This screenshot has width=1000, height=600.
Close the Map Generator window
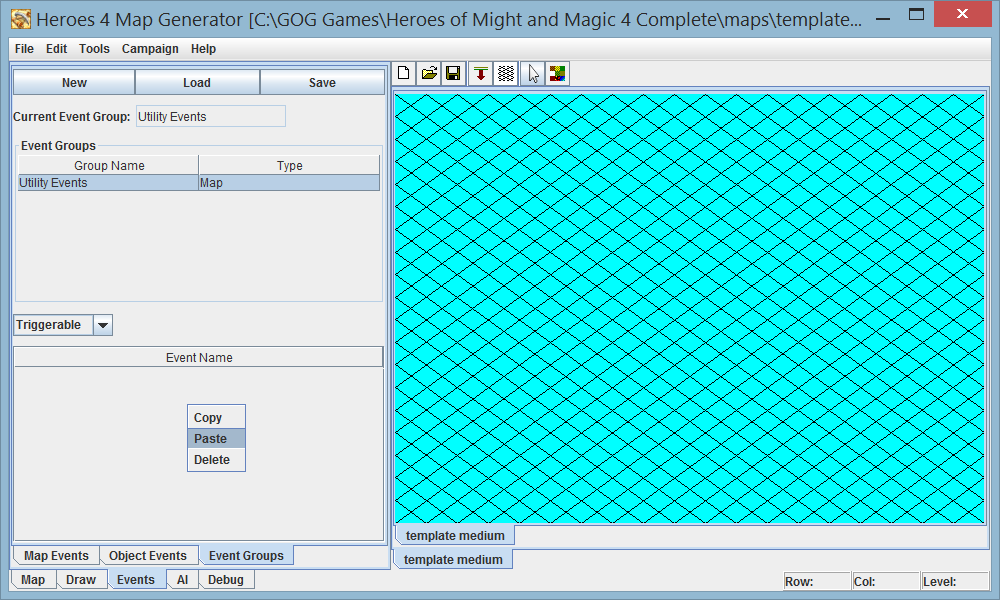pyautogui.click(x=962, y=14)
